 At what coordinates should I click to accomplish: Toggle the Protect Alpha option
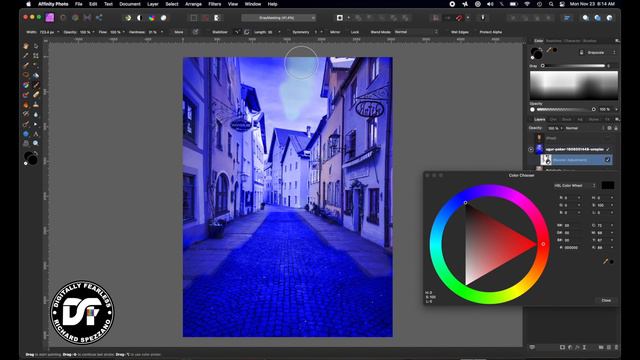(x=491, y=32)
